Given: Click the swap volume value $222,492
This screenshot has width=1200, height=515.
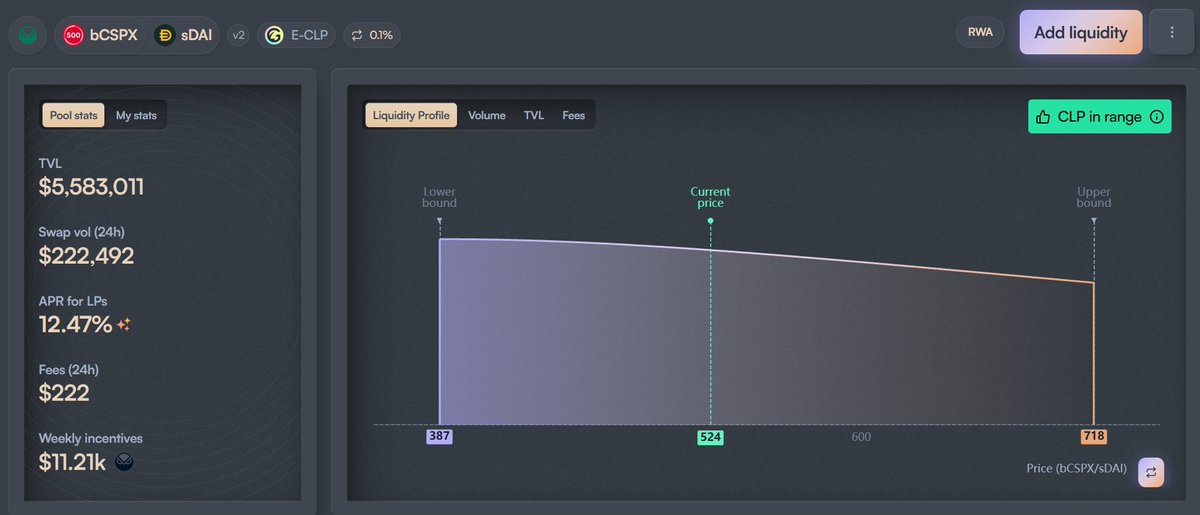Looking at the screenshot, I should (86, 256).
